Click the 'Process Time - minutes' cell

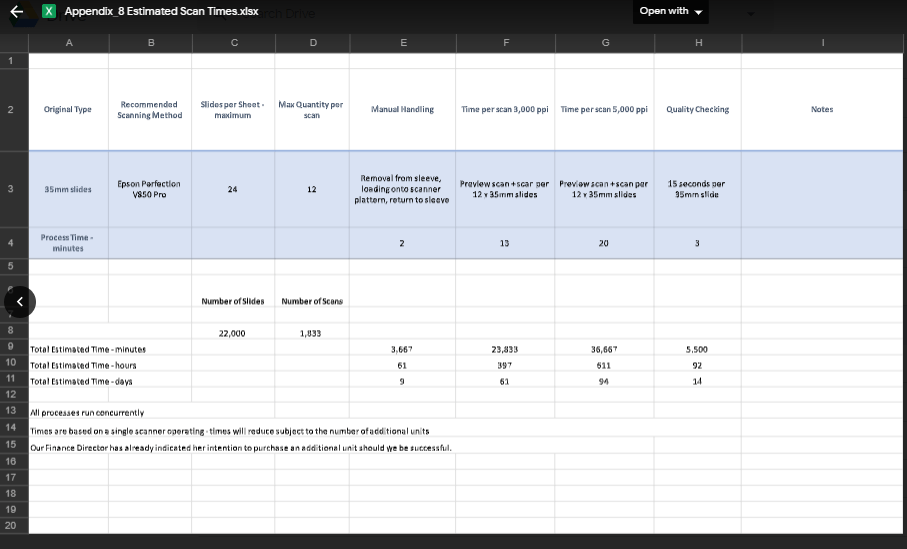click(68, 243)
